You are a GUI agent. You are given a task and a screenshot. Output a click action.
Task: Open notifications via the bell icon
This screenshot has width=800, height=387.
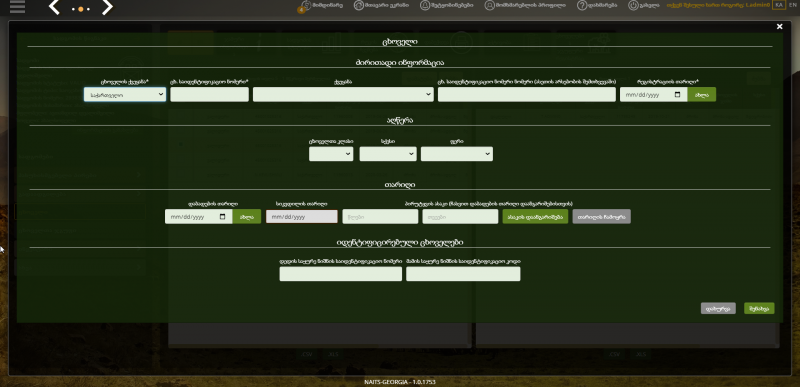[x=424, y=5]
